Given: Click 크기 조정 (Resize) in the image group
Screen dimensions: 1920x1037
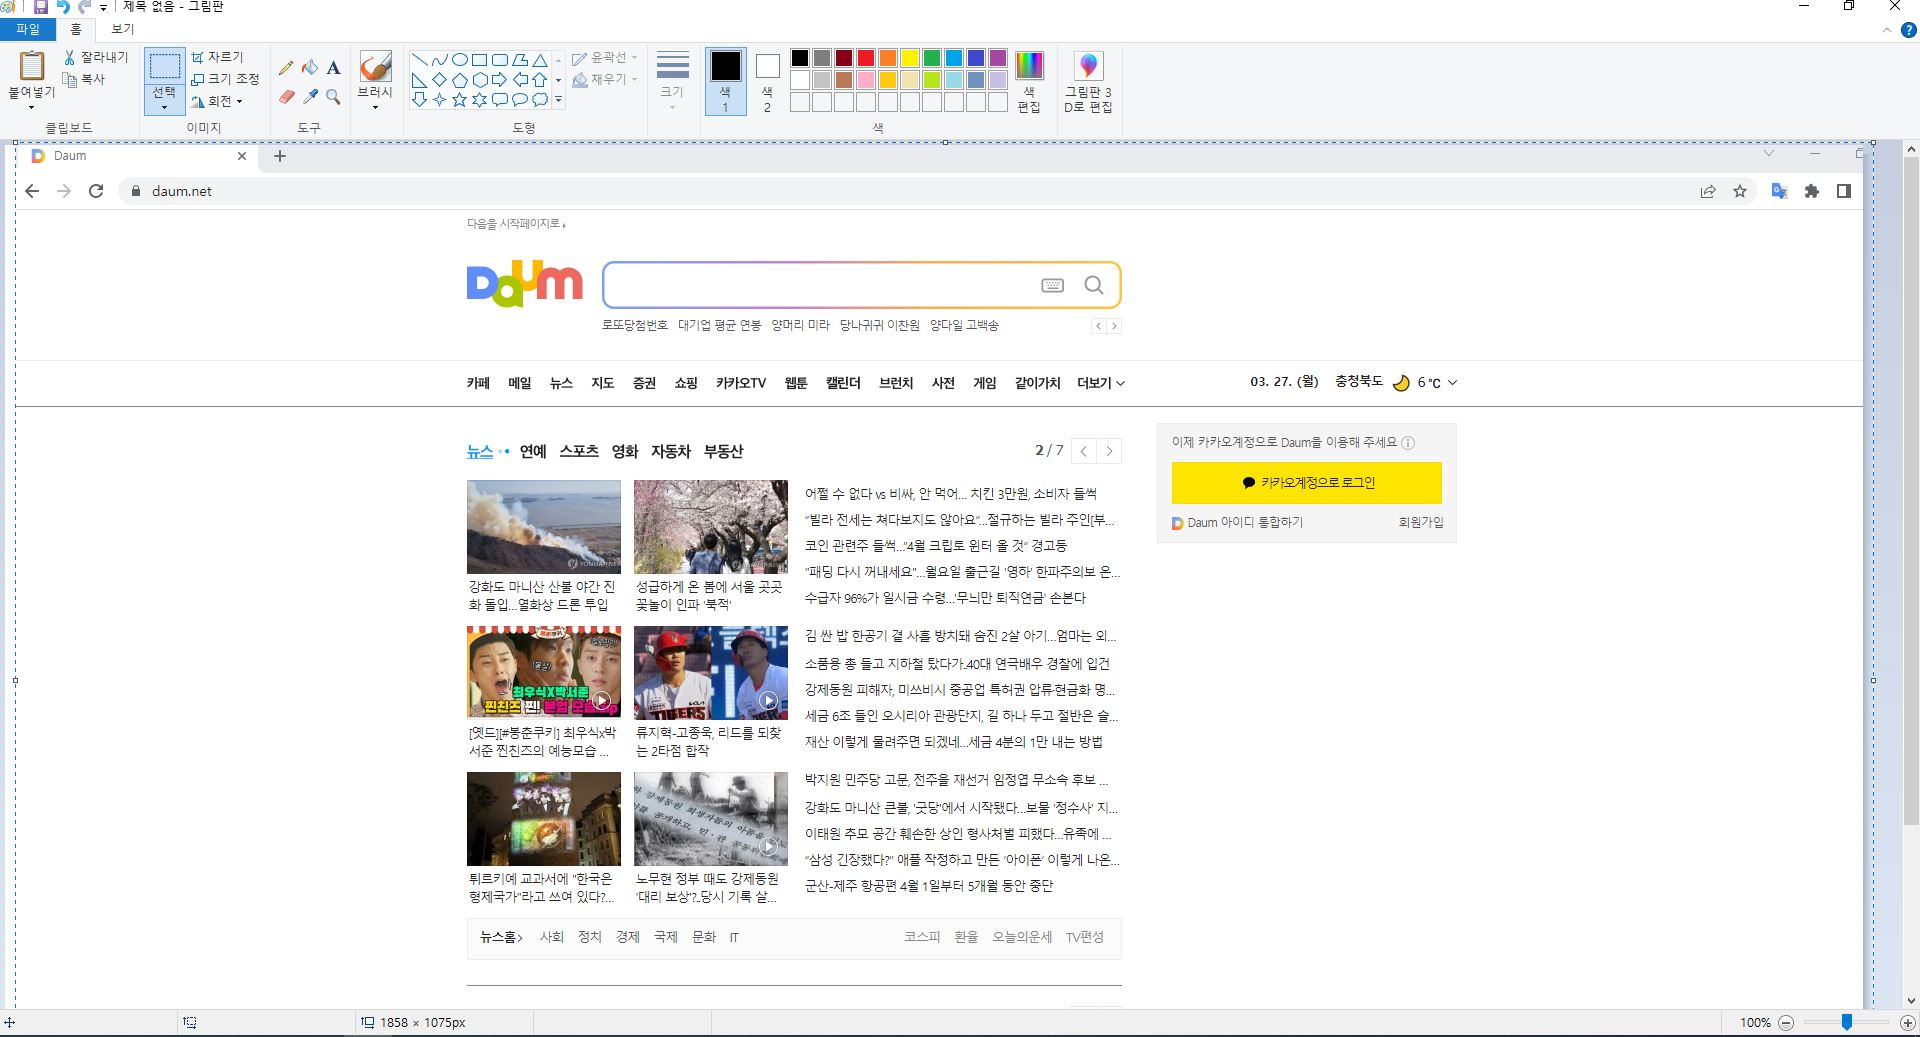Looking at the screenshot, I should (225, 79).
